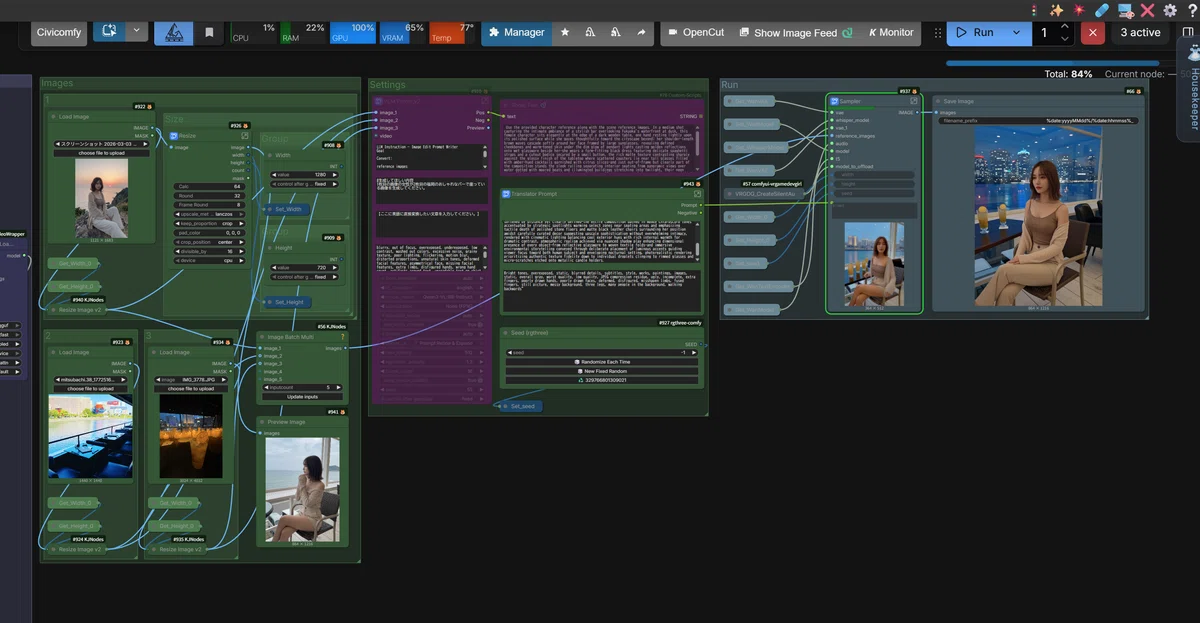1200x623 pixels.
Task: Click the question mark icon at top right
Action: tap(1191, 9)
